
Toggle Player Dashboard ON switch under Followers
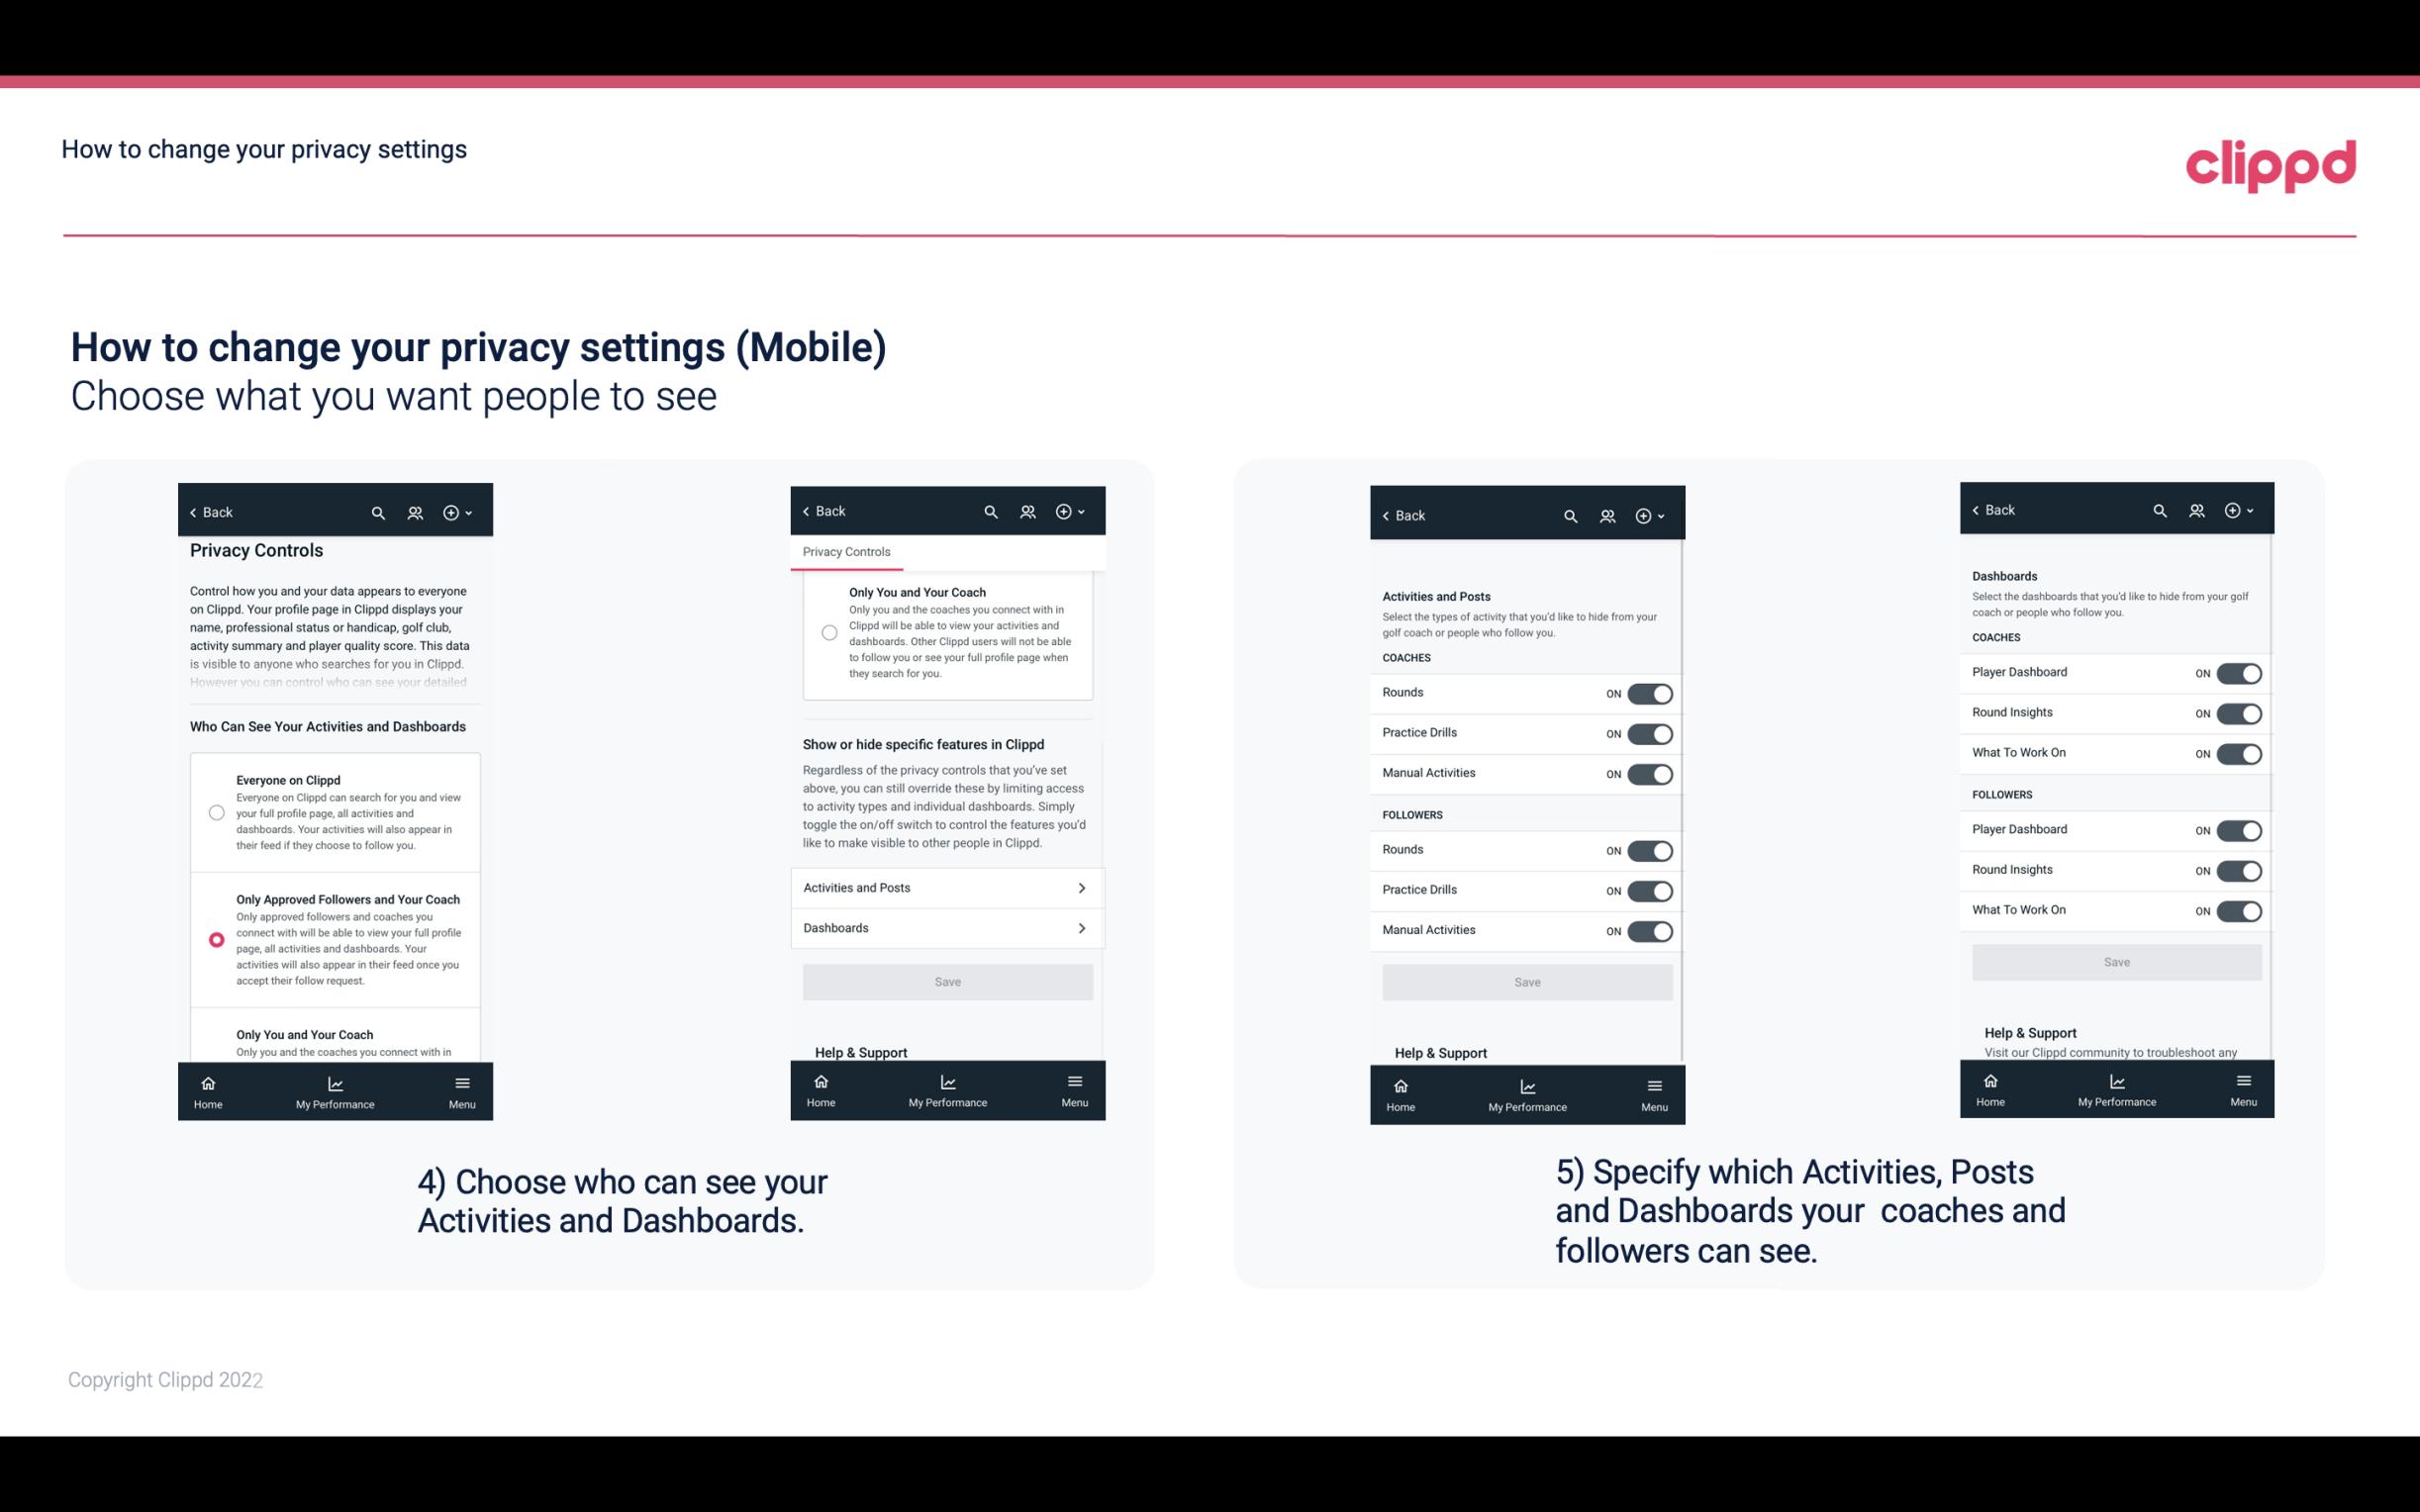point(2239,829)
